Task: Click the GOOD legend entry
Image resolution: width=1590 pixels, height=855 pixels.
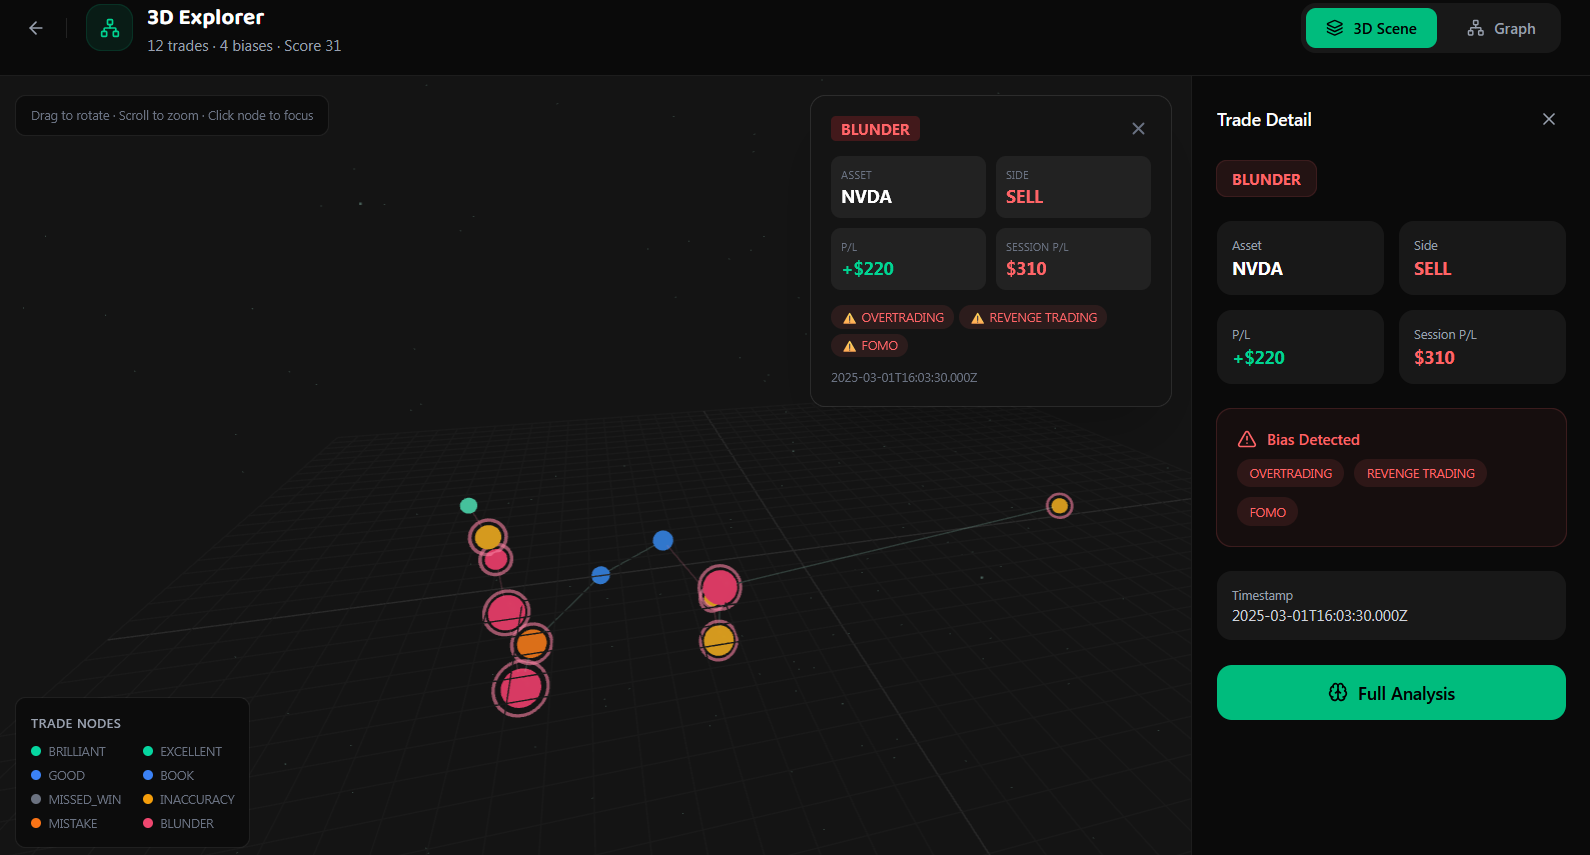Action: tap(58, 775)
